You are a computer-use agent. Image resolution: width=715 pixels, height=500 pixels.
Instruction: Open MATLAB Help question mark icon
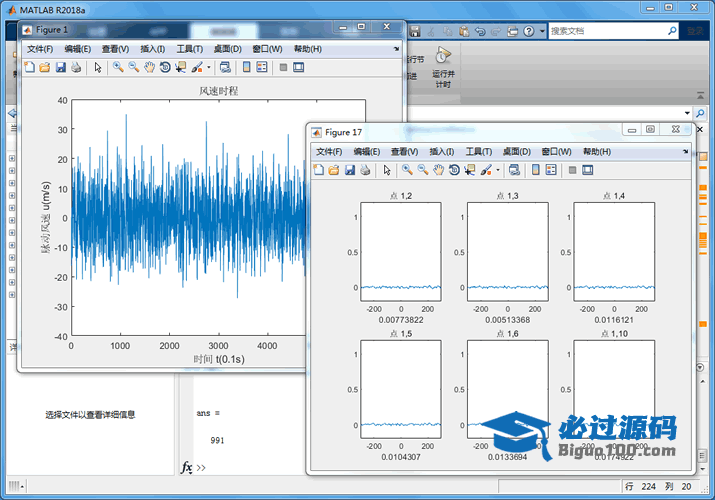tap(528, 31)
